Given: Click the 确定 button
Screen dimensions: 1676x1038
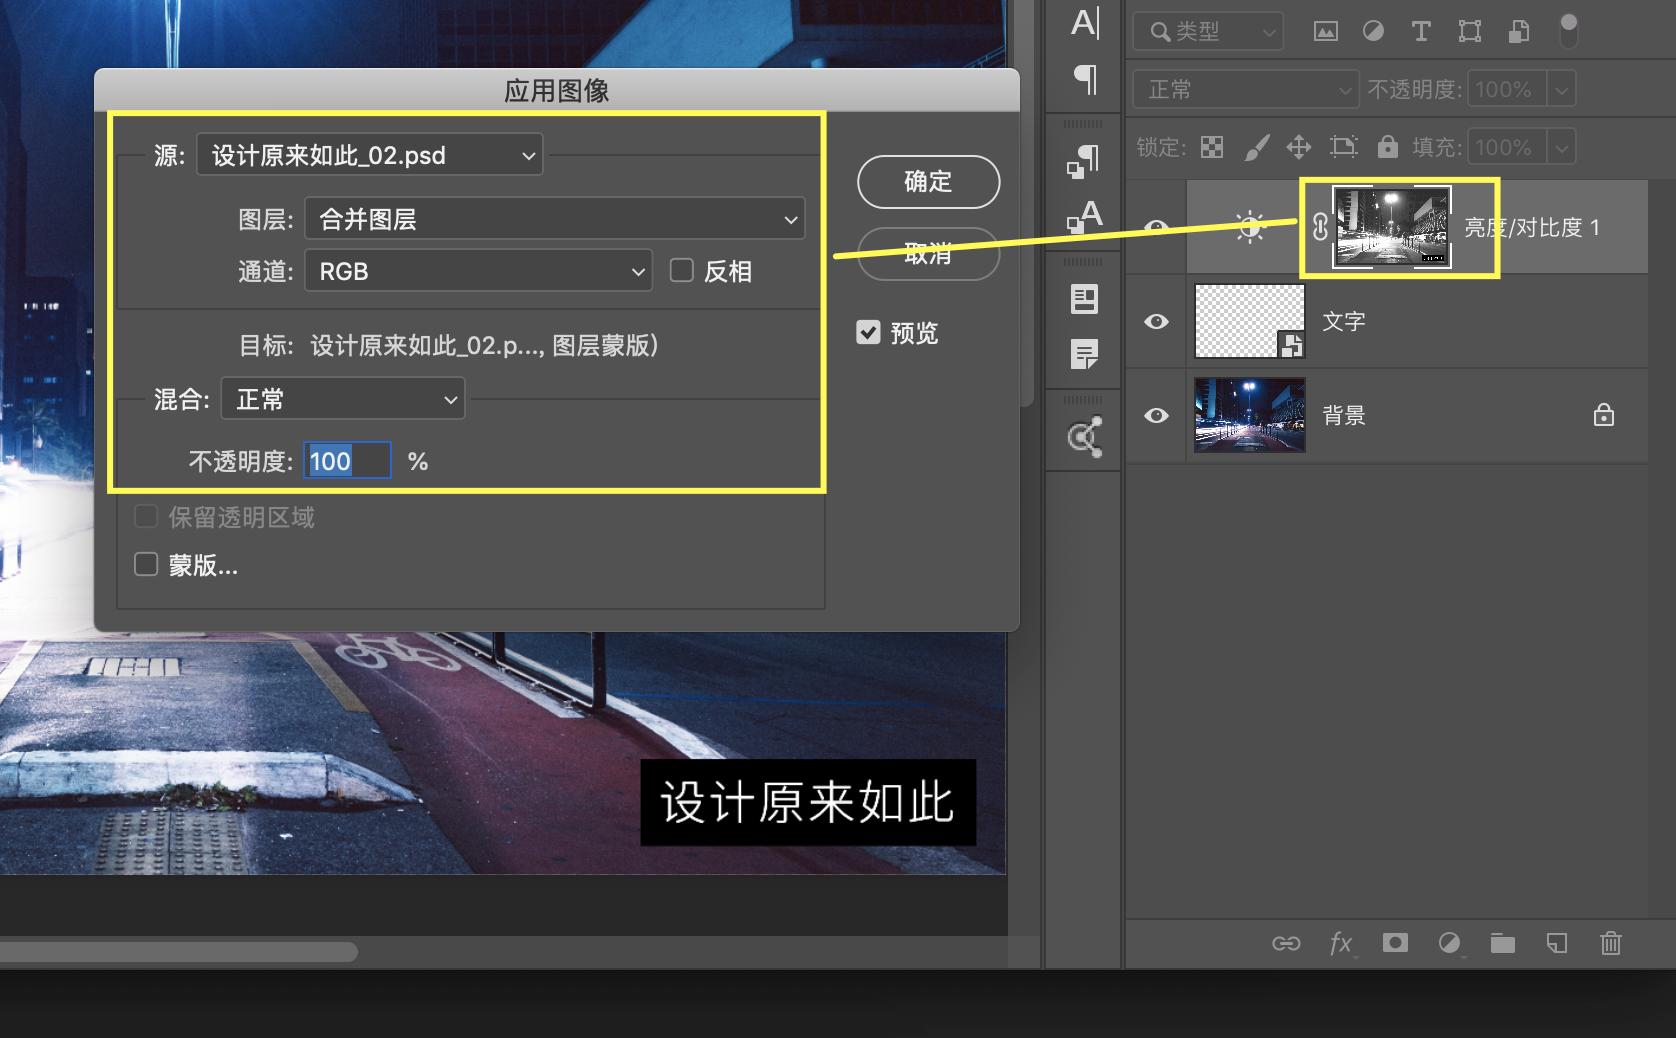Looking at the screenshot, I should pos(927,182).
